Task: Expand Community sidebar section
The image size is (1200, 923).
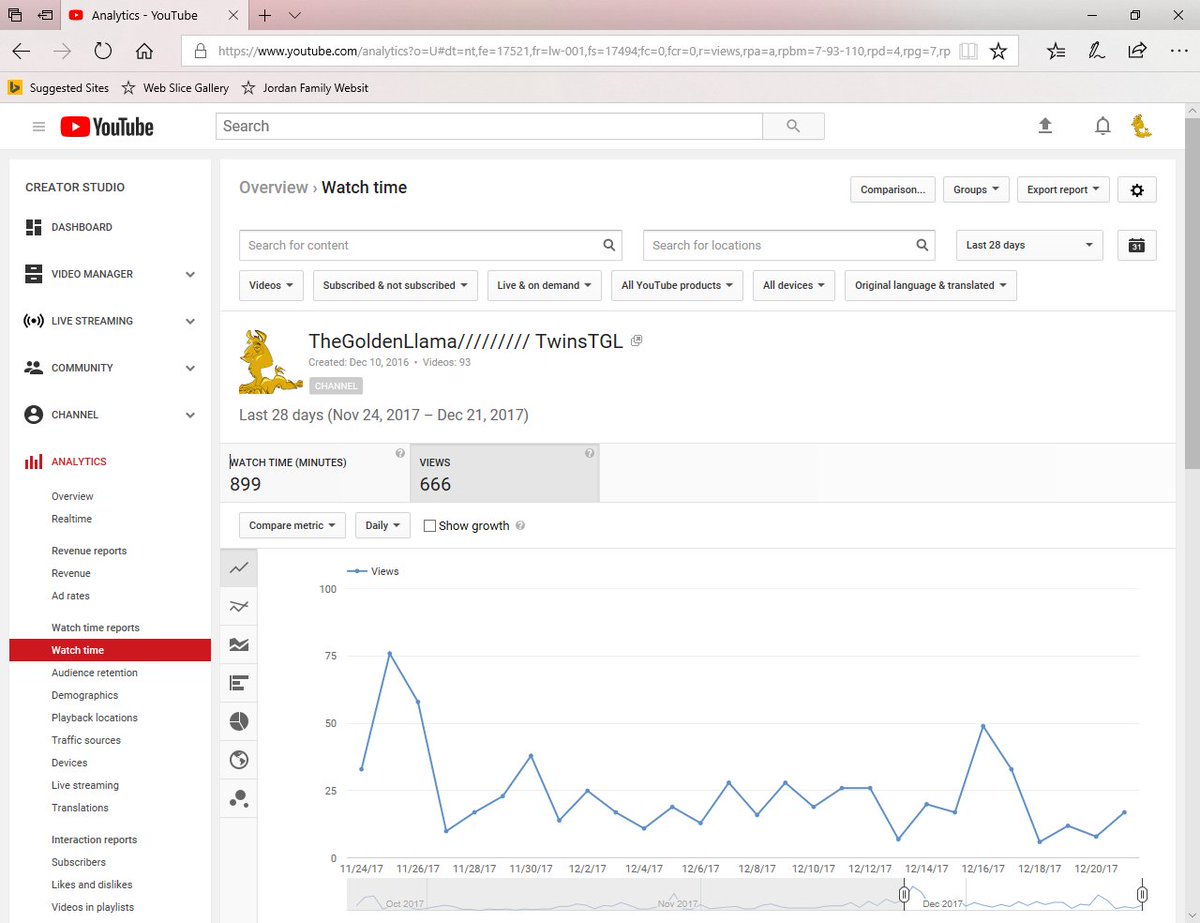Action: coord(190,368)
